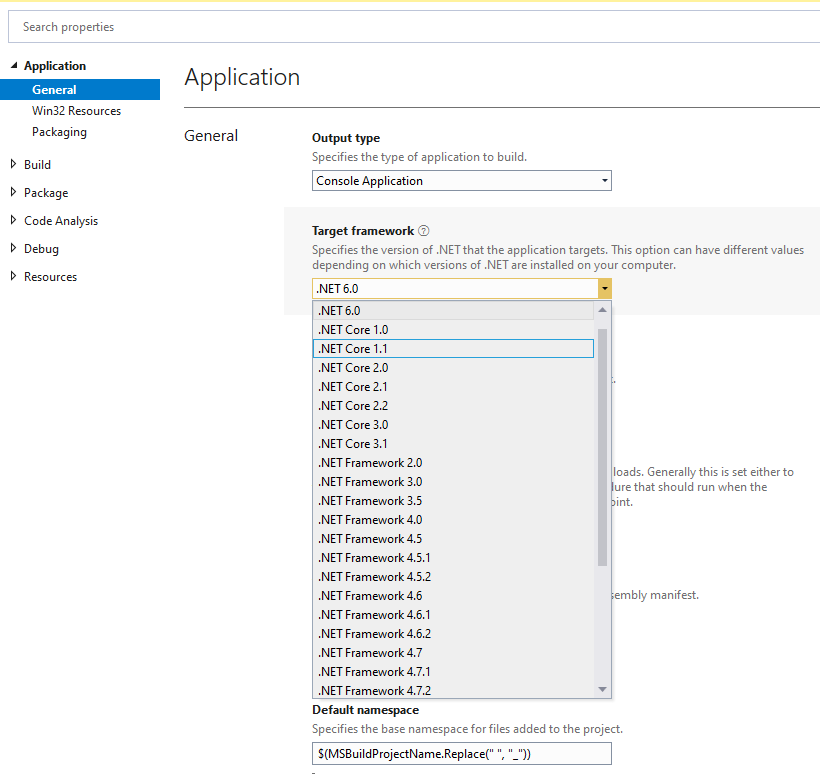Choose .NET Framework 4.7.2
The height and width of the screenshot is (774, 820).
click(453, 690)
